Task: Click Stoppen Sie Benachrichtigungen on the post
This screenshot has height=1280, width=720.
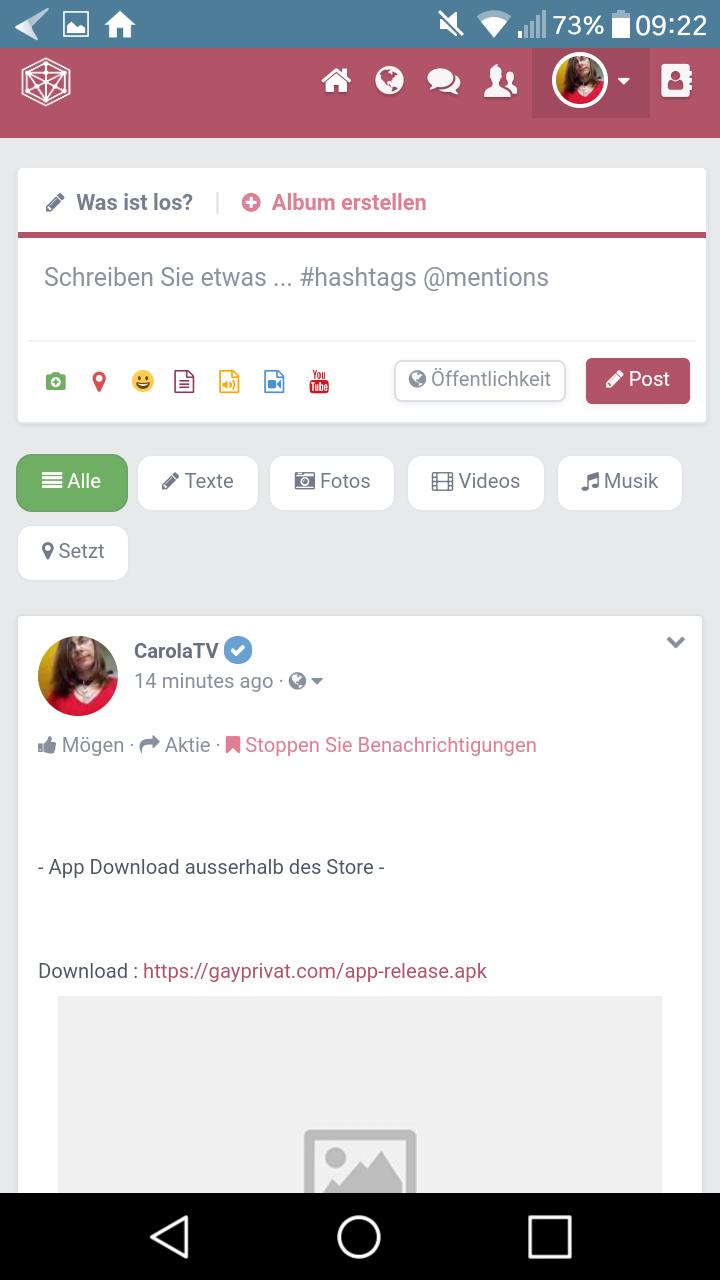Action: 381,745
